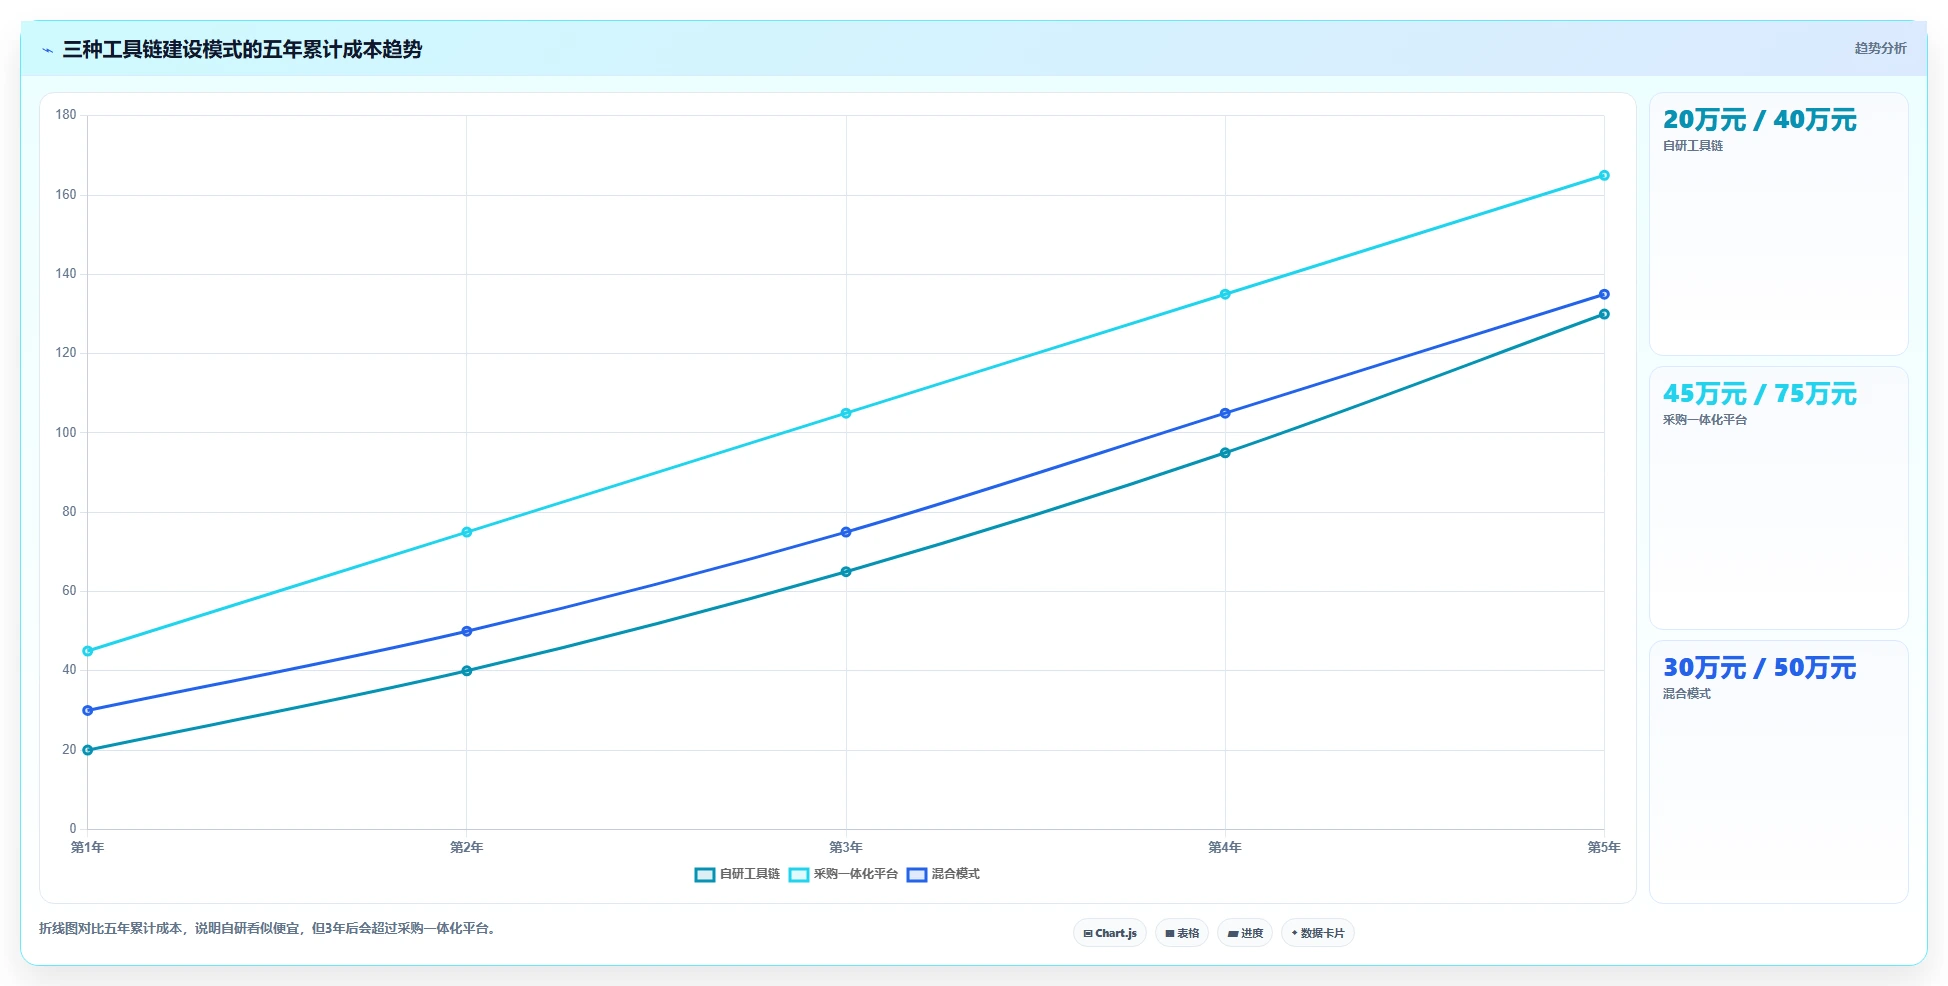Click the 60 y-axis tick label
This screenshot has width=1948, height=986.
pos(69,591)
